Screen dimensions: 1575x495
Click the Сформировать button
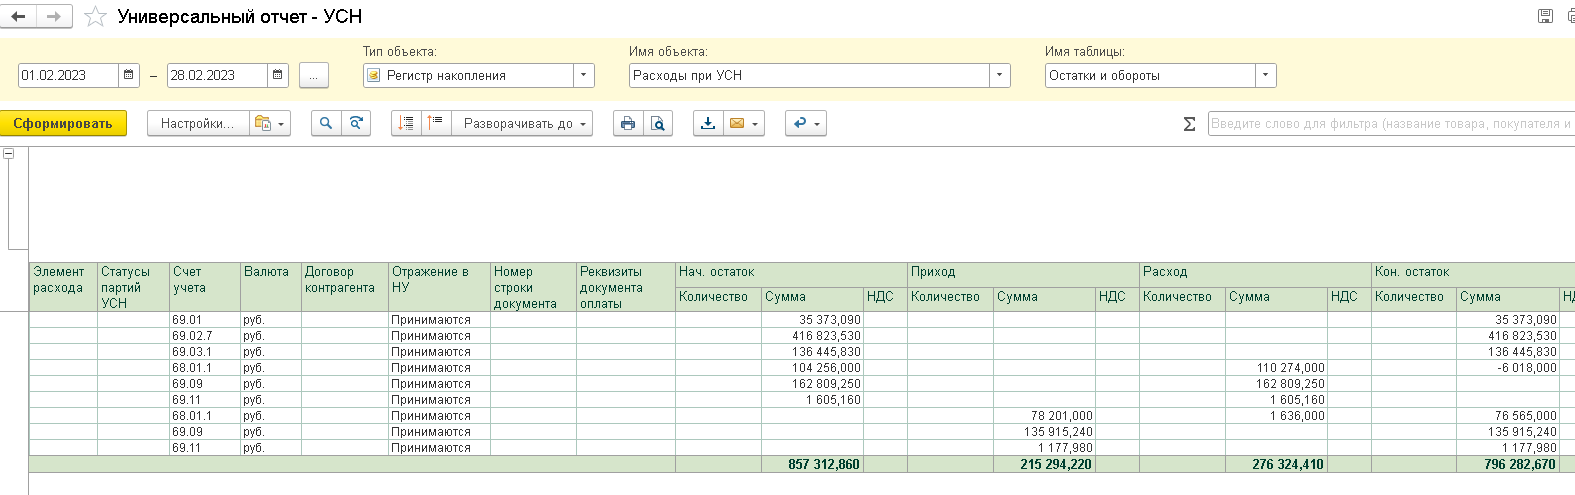[x=63, y=123]
